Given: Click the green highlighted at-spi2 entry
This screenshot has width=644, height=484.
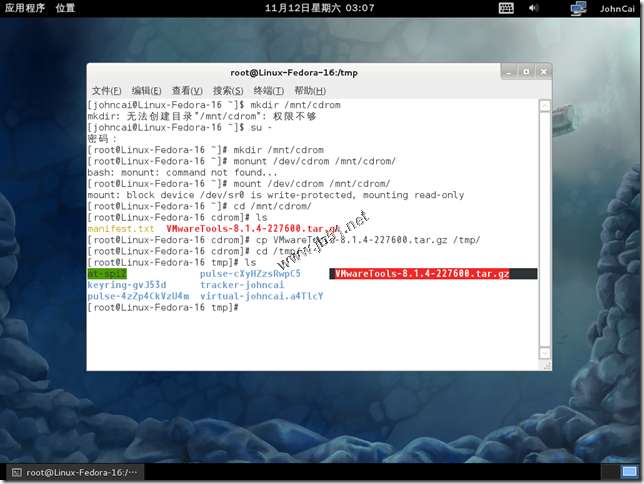Looking at the screenshot, I should (x=107, y=274).
